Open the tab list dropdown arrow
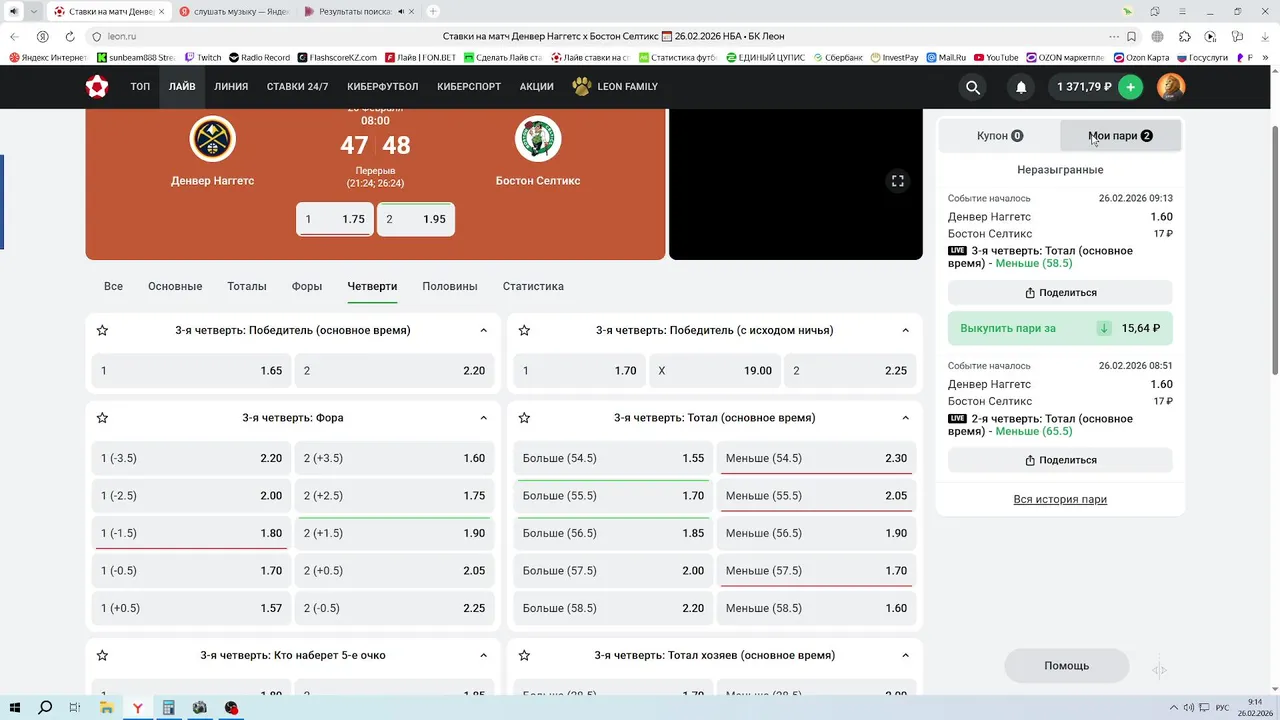1280x720 pixels. coord(35,11)
